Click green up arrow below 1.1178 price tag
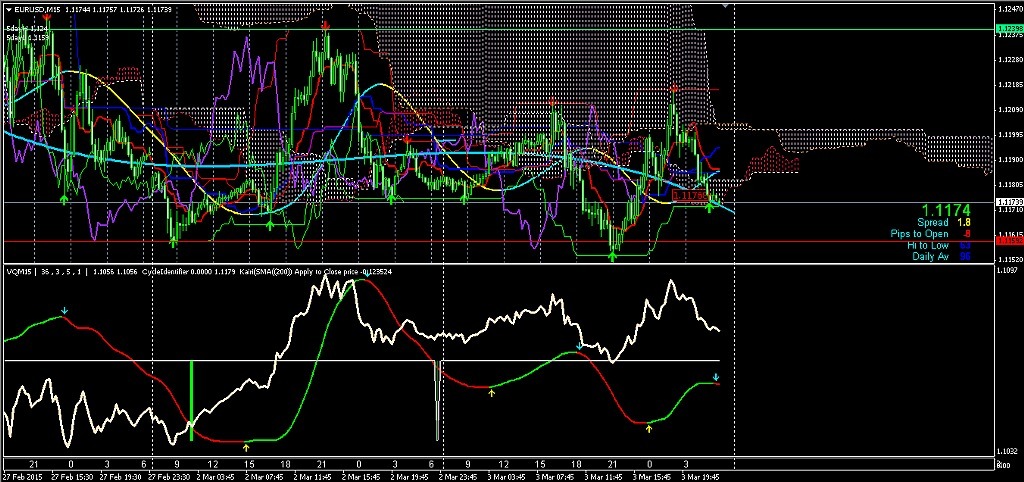 pyautogui.click(x=710, y=206)
